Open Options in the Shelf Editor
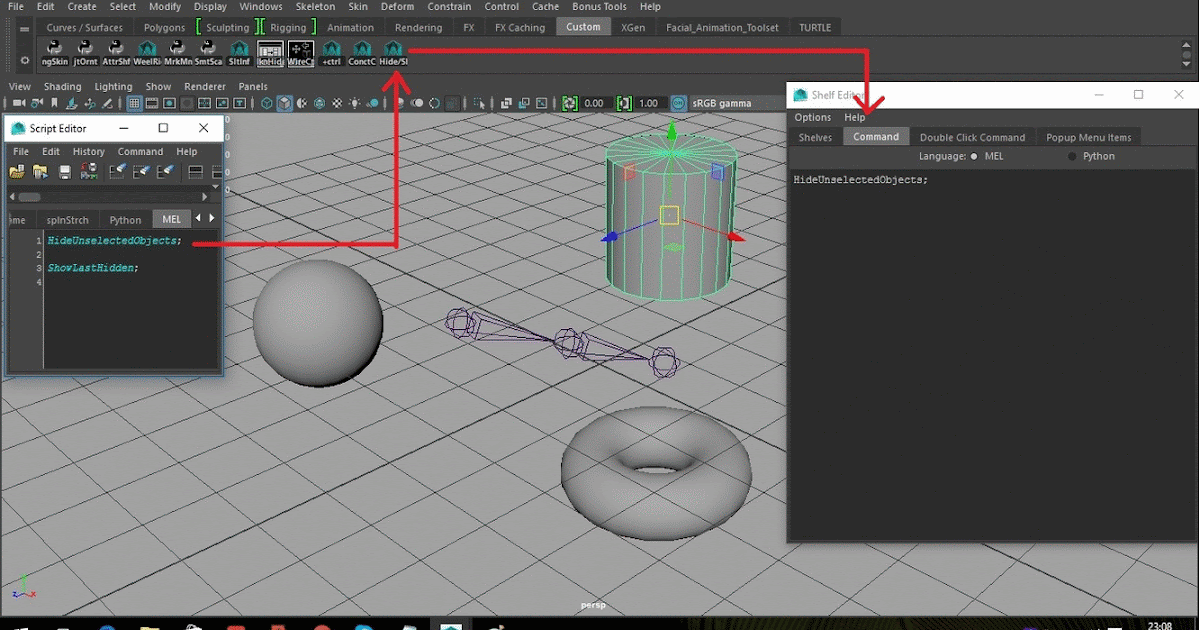This screenshot has height=630, width=1200. coord(812,117)
